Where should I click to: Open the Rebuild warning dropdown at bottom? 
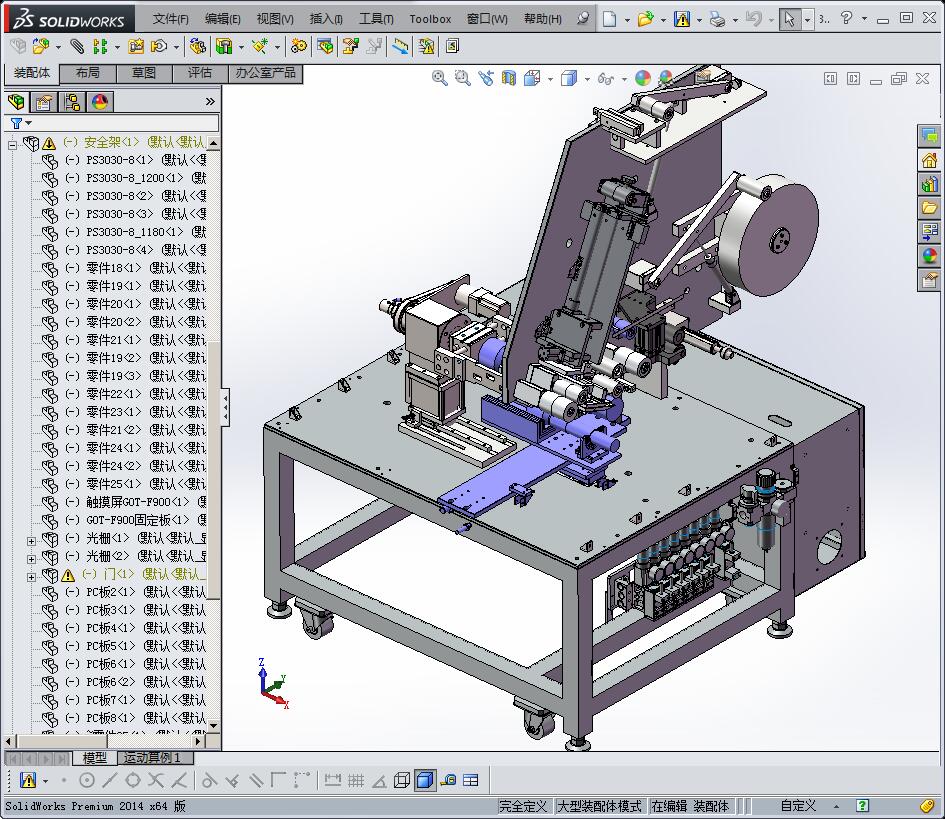[46, 781]
